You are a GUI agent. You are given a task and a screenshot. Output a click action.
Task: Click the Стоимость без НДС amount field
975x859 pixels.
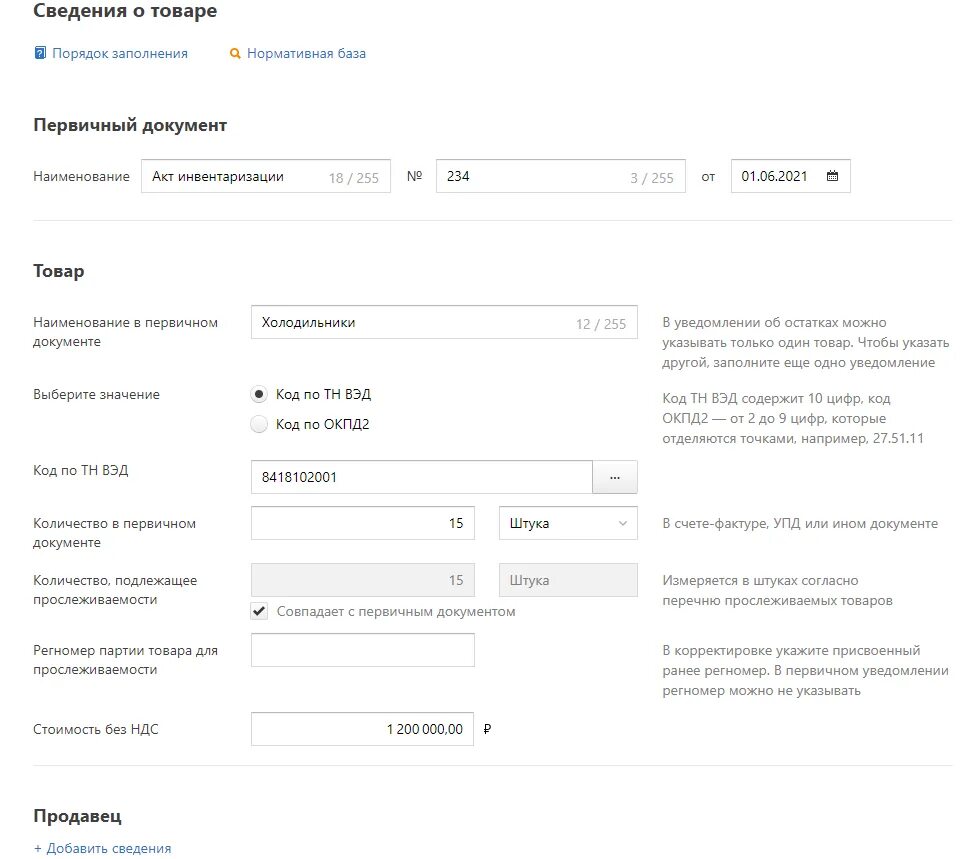363,729
